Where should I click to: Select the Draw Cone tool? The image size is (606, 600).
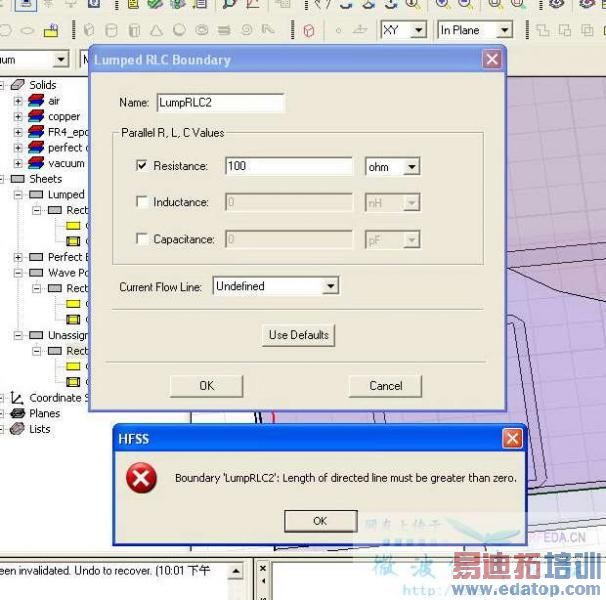[x=156, y=30]
